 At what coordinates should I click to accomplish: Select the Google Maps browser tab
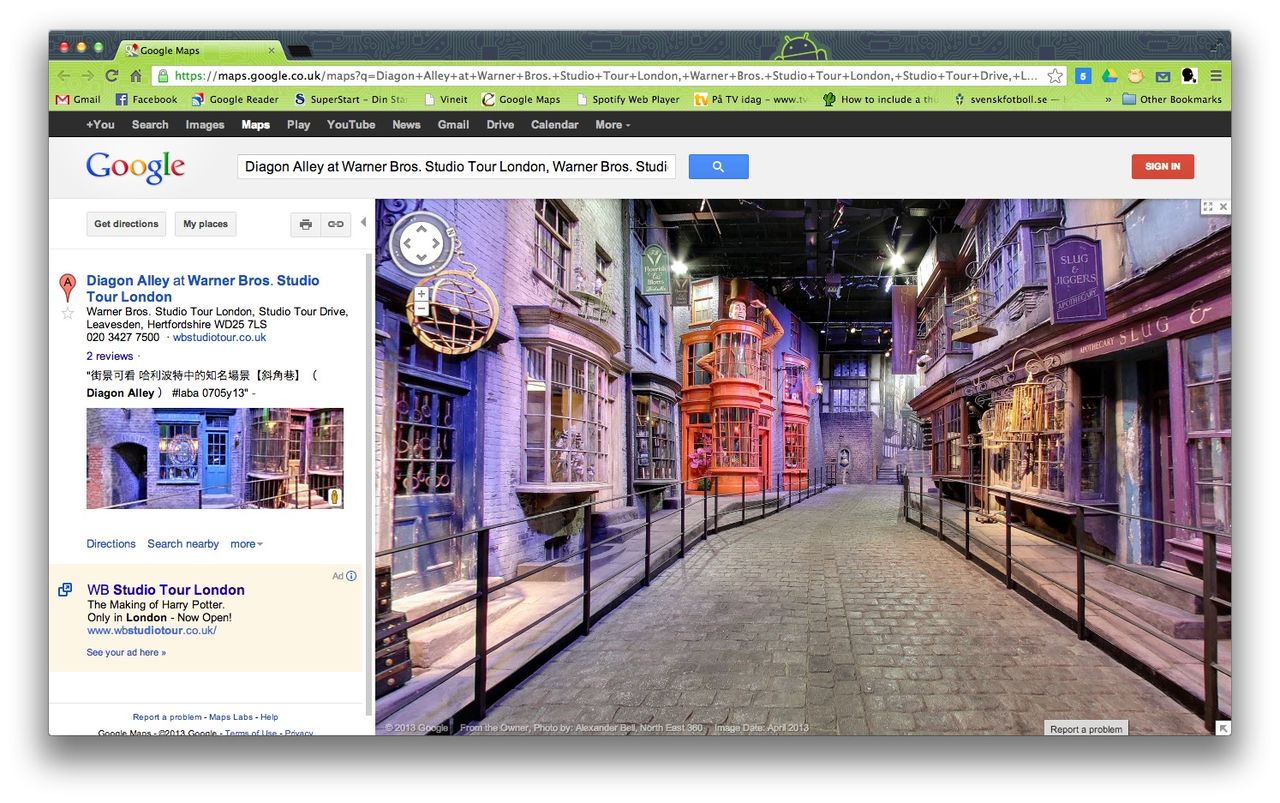tap(200, 50)
